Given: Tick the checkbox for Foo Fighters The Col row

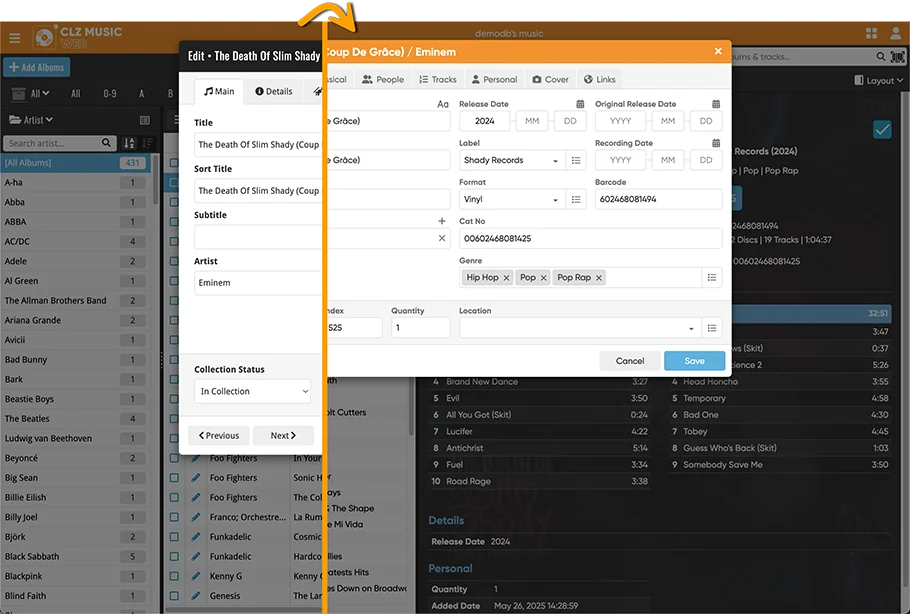Looking at the screenshot, I should 174,497.
